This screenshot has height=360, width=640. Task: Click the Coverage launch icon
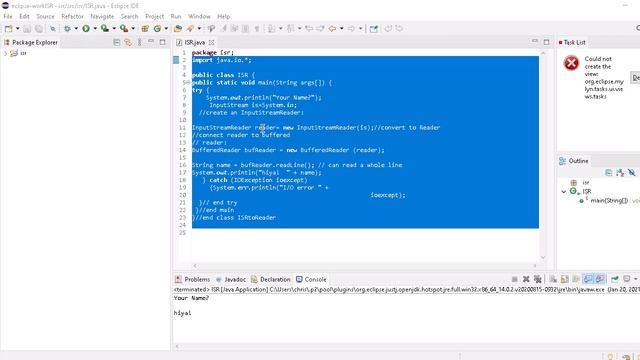pos(105,29)
